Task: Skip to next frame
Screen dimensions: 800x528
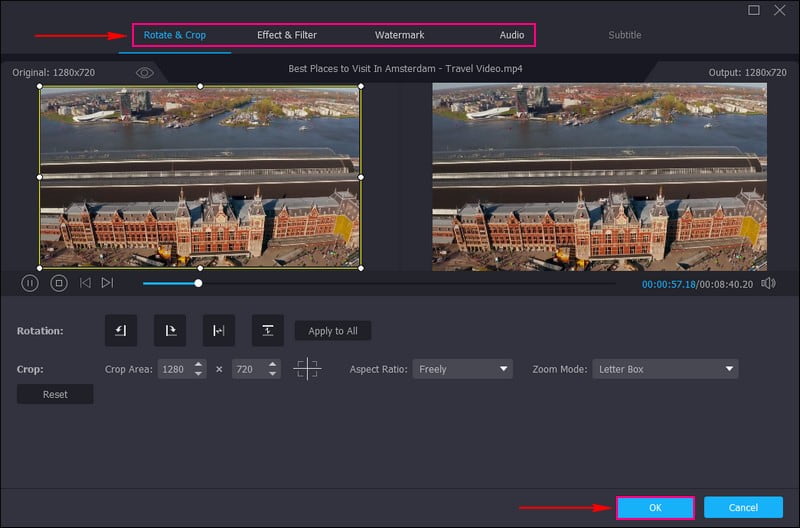Action: [x=107, y=283]
